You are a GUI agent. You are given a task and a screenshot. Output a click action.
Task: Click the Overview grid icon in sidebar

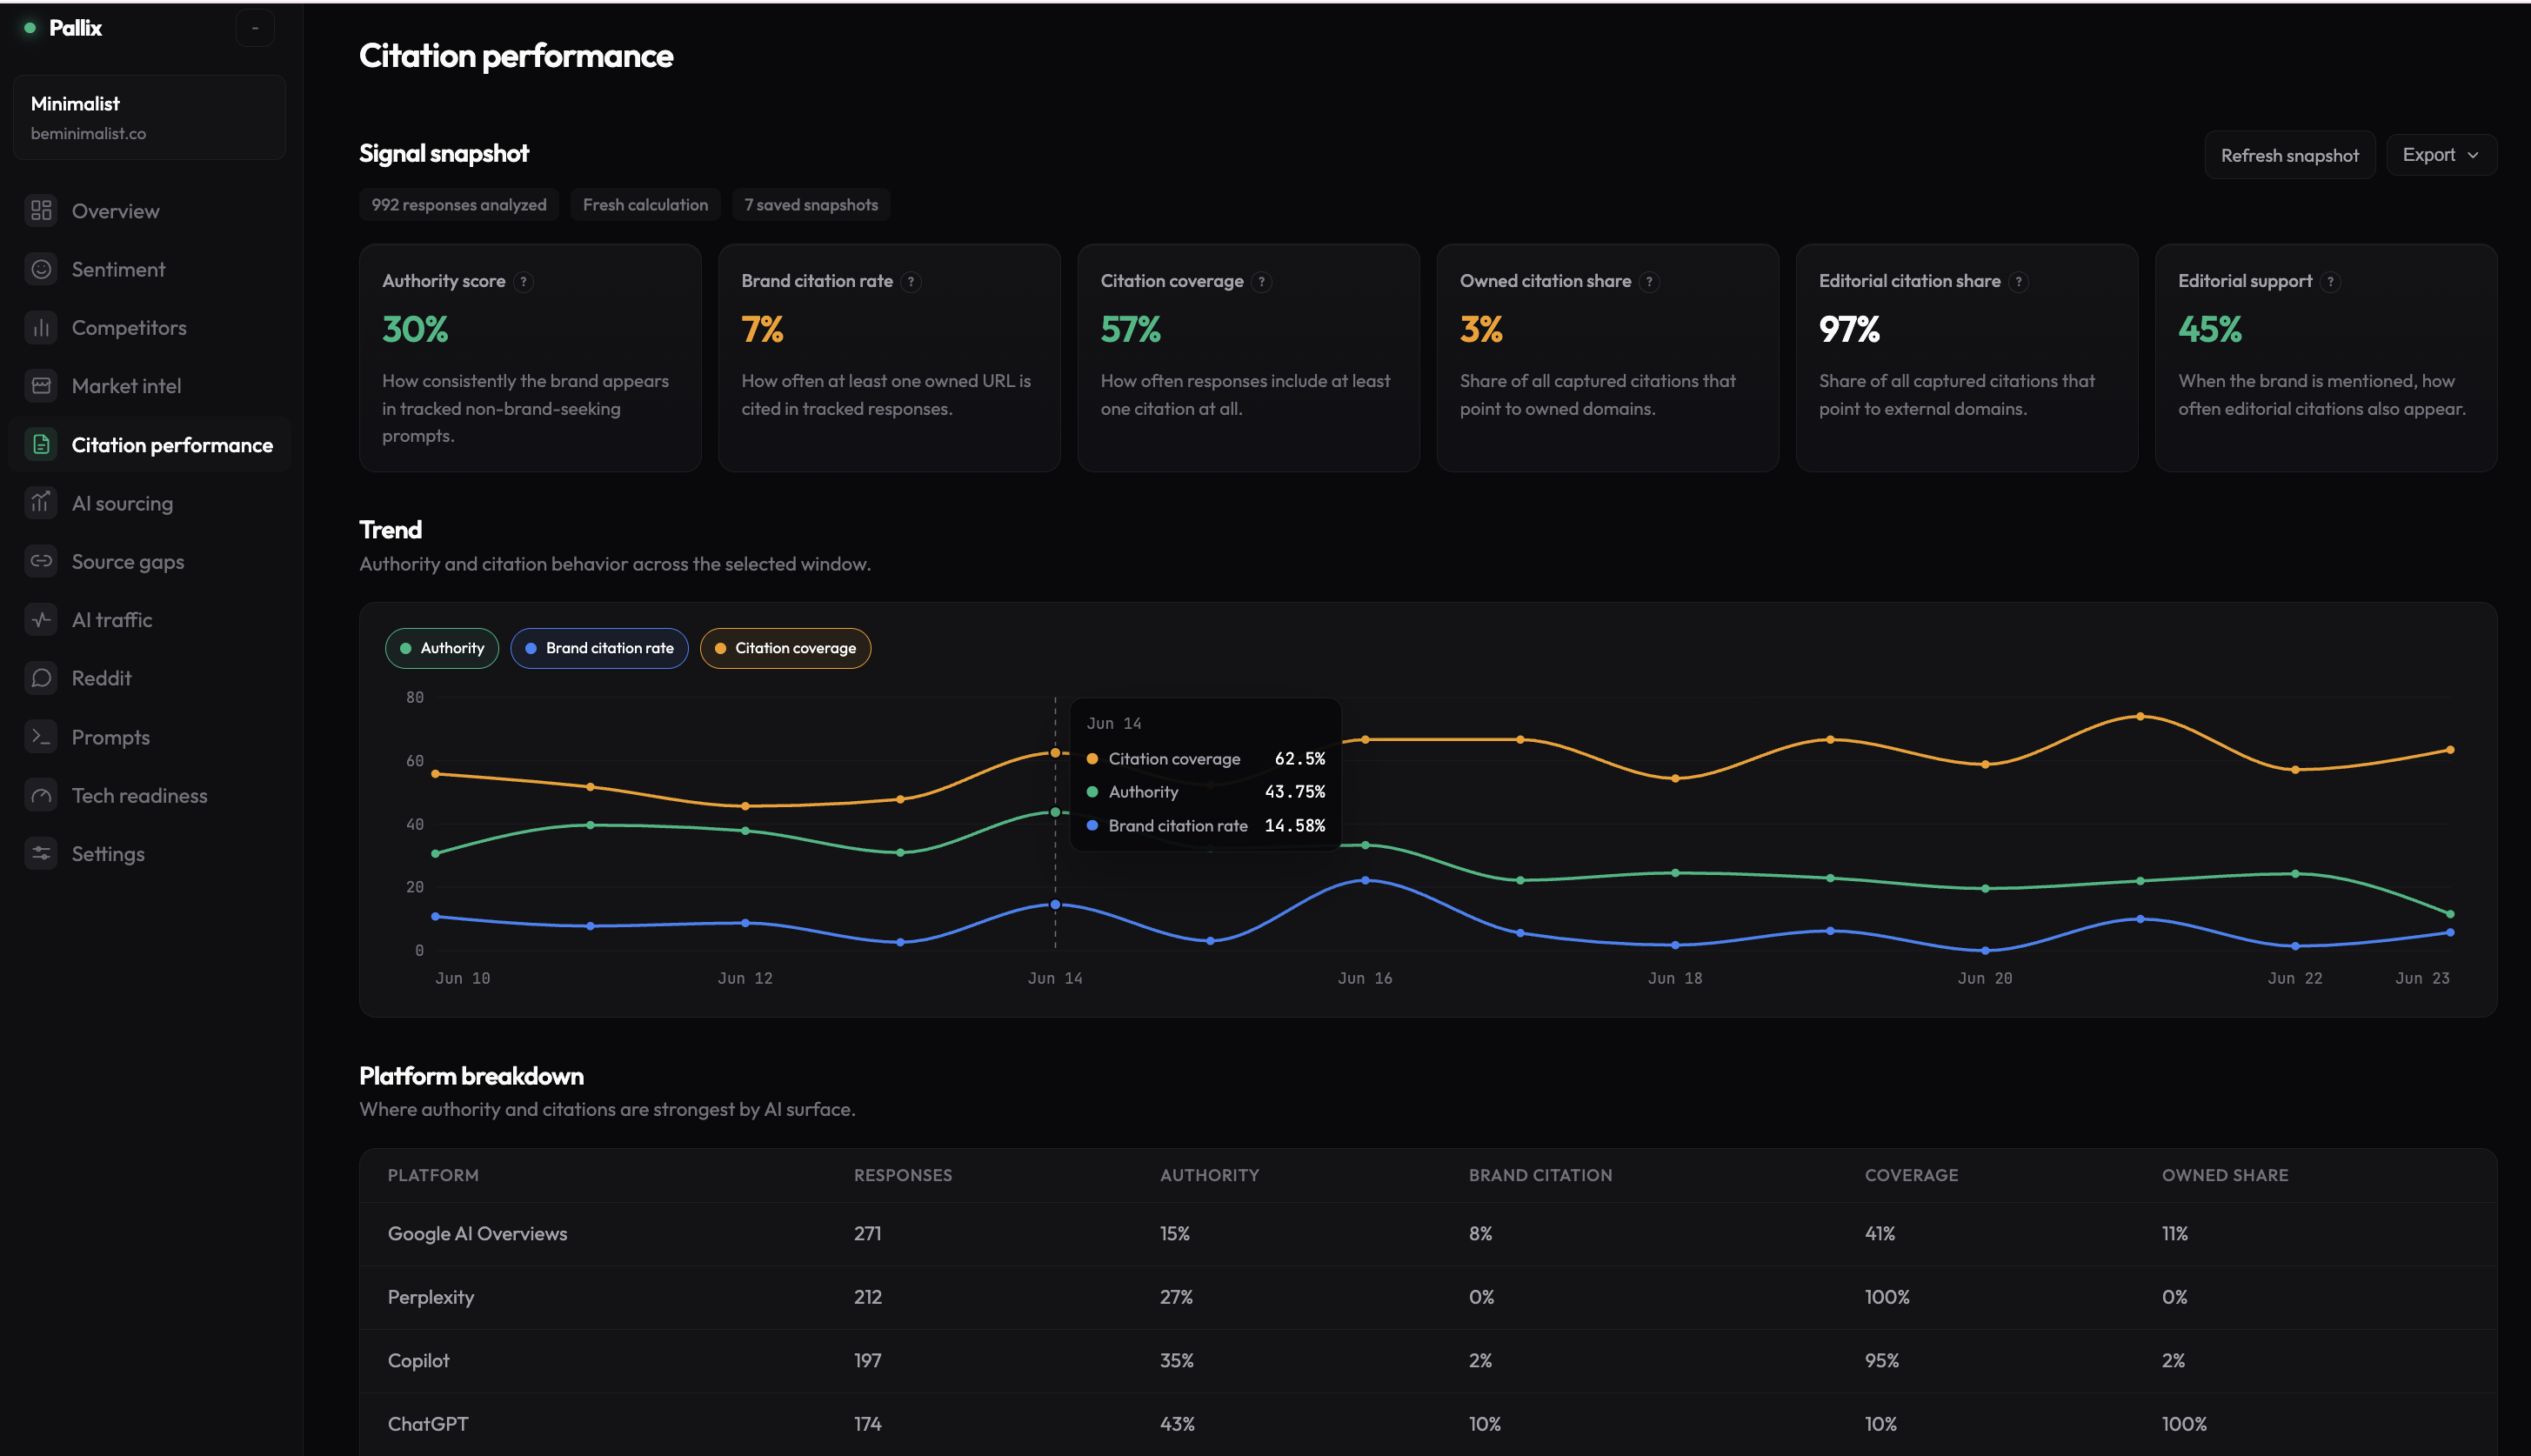tap(41, 211)
